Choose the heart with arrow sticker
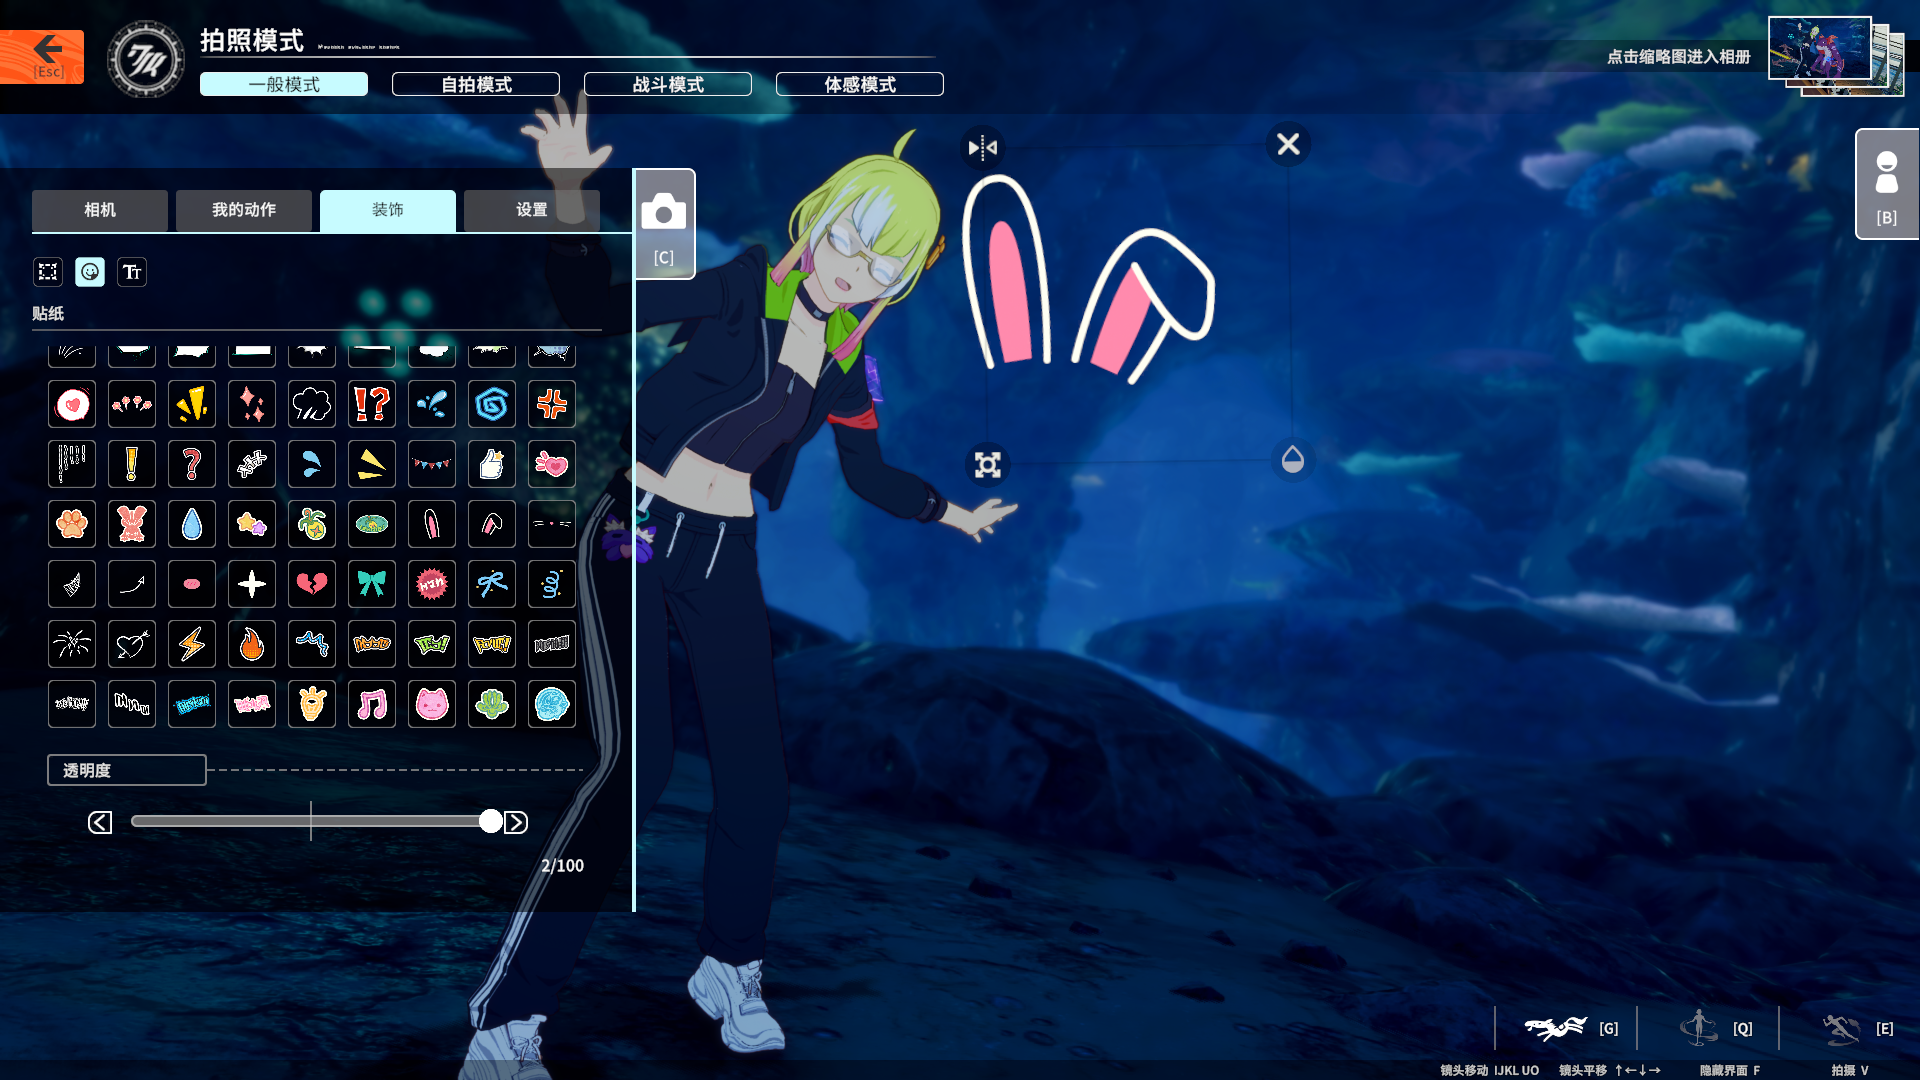 132,644
